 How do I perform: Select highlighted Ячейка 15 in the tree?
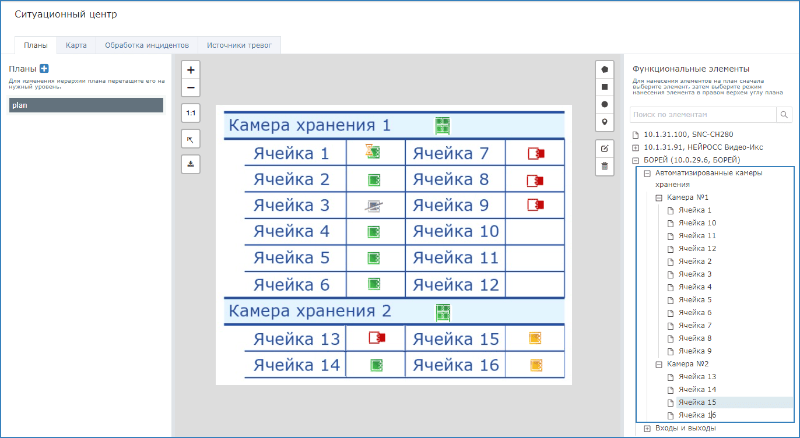[x=697, y=402]
